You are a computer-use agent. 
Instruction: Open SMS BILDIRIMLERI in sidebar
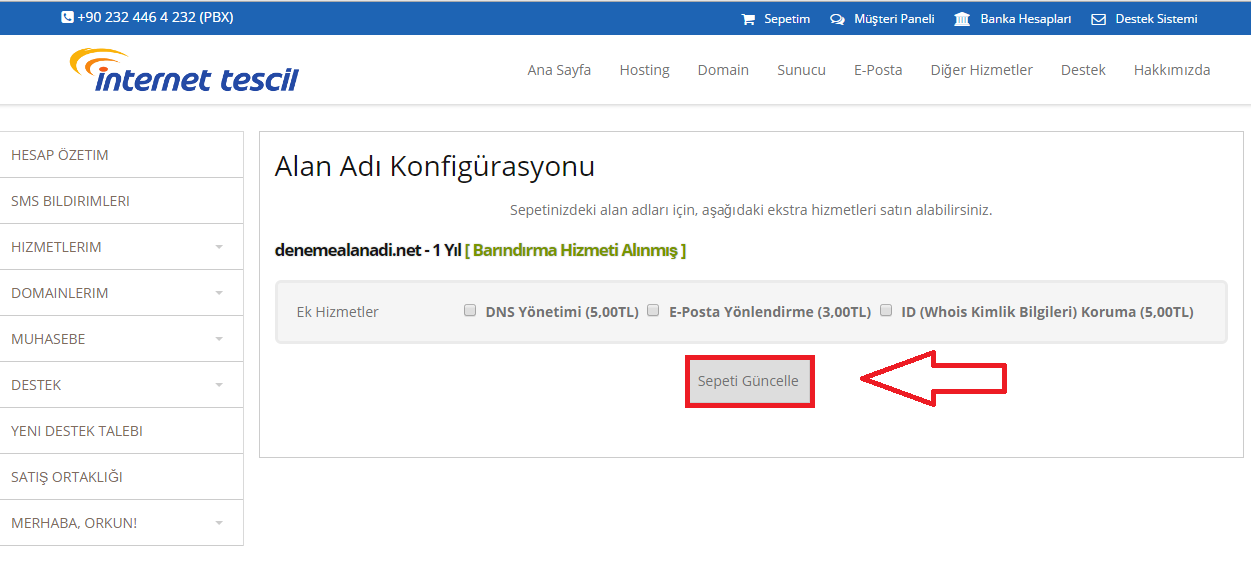point(121,201)
